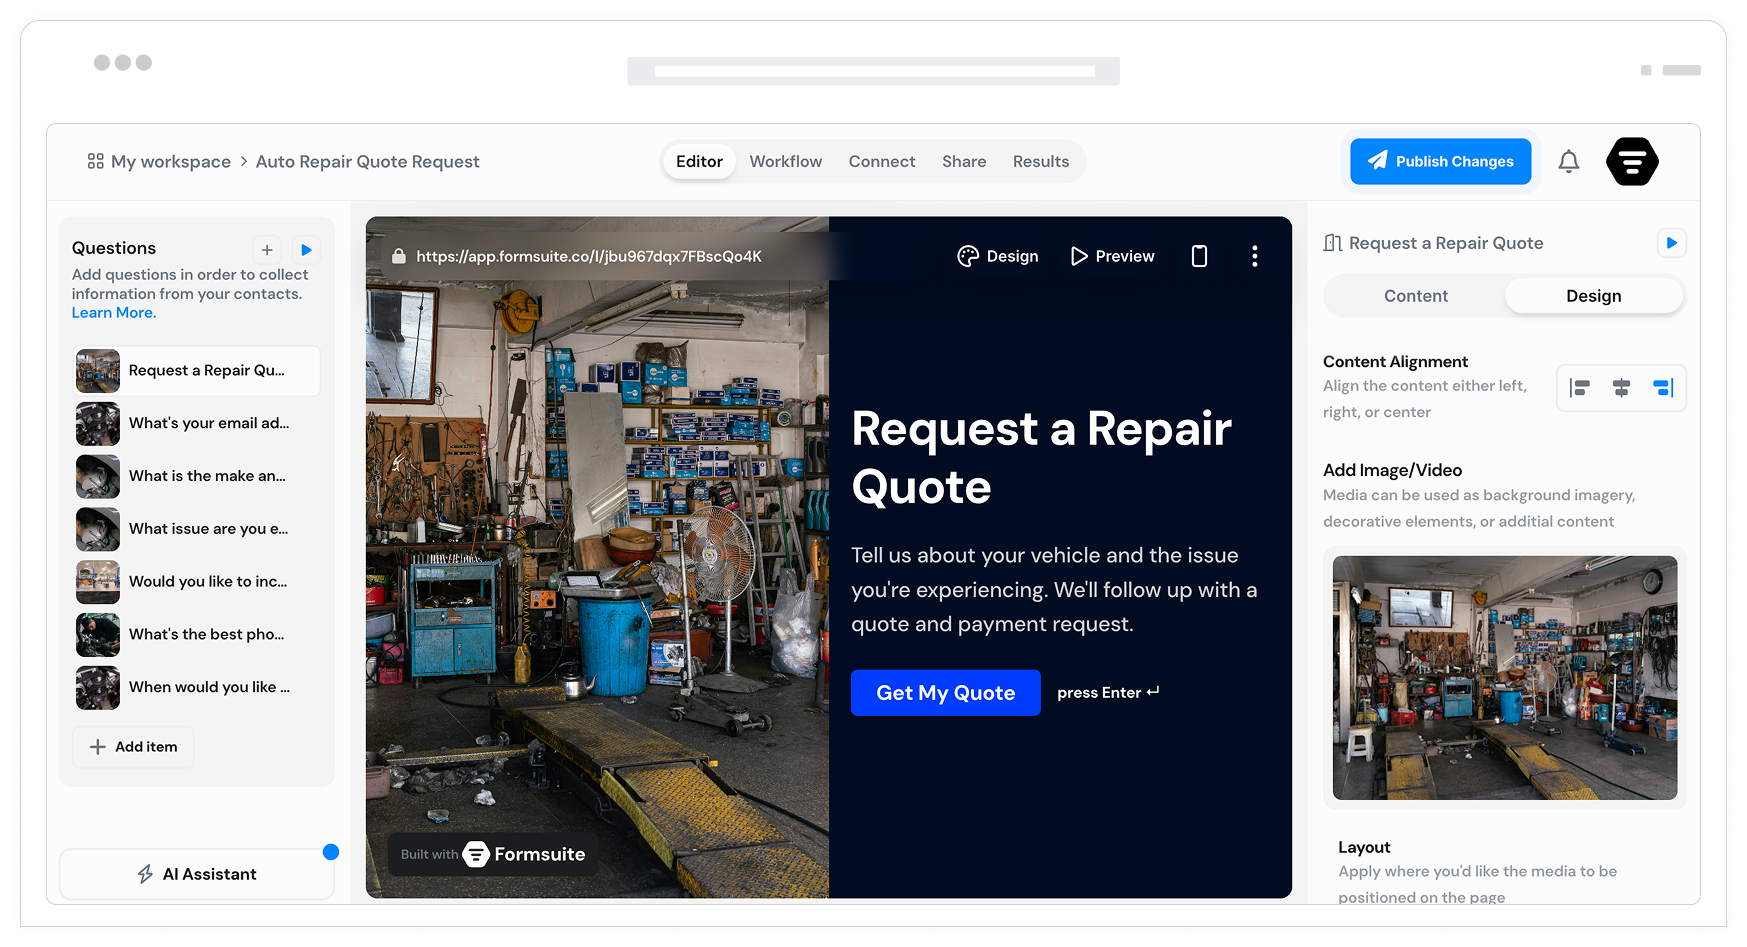Select center content alignment
This screenshot has height=947, width=1747.
(x=1621, y=388)
